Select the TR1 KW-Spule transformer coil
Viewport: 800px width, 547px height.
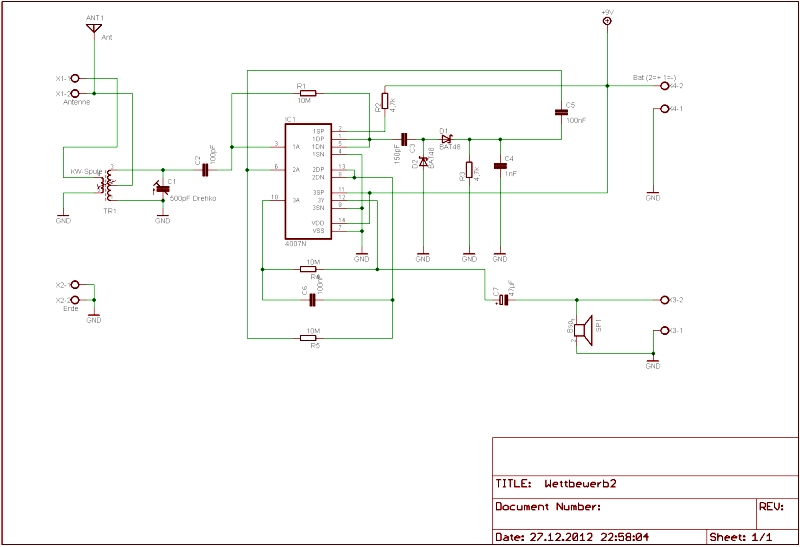[105, 185]
